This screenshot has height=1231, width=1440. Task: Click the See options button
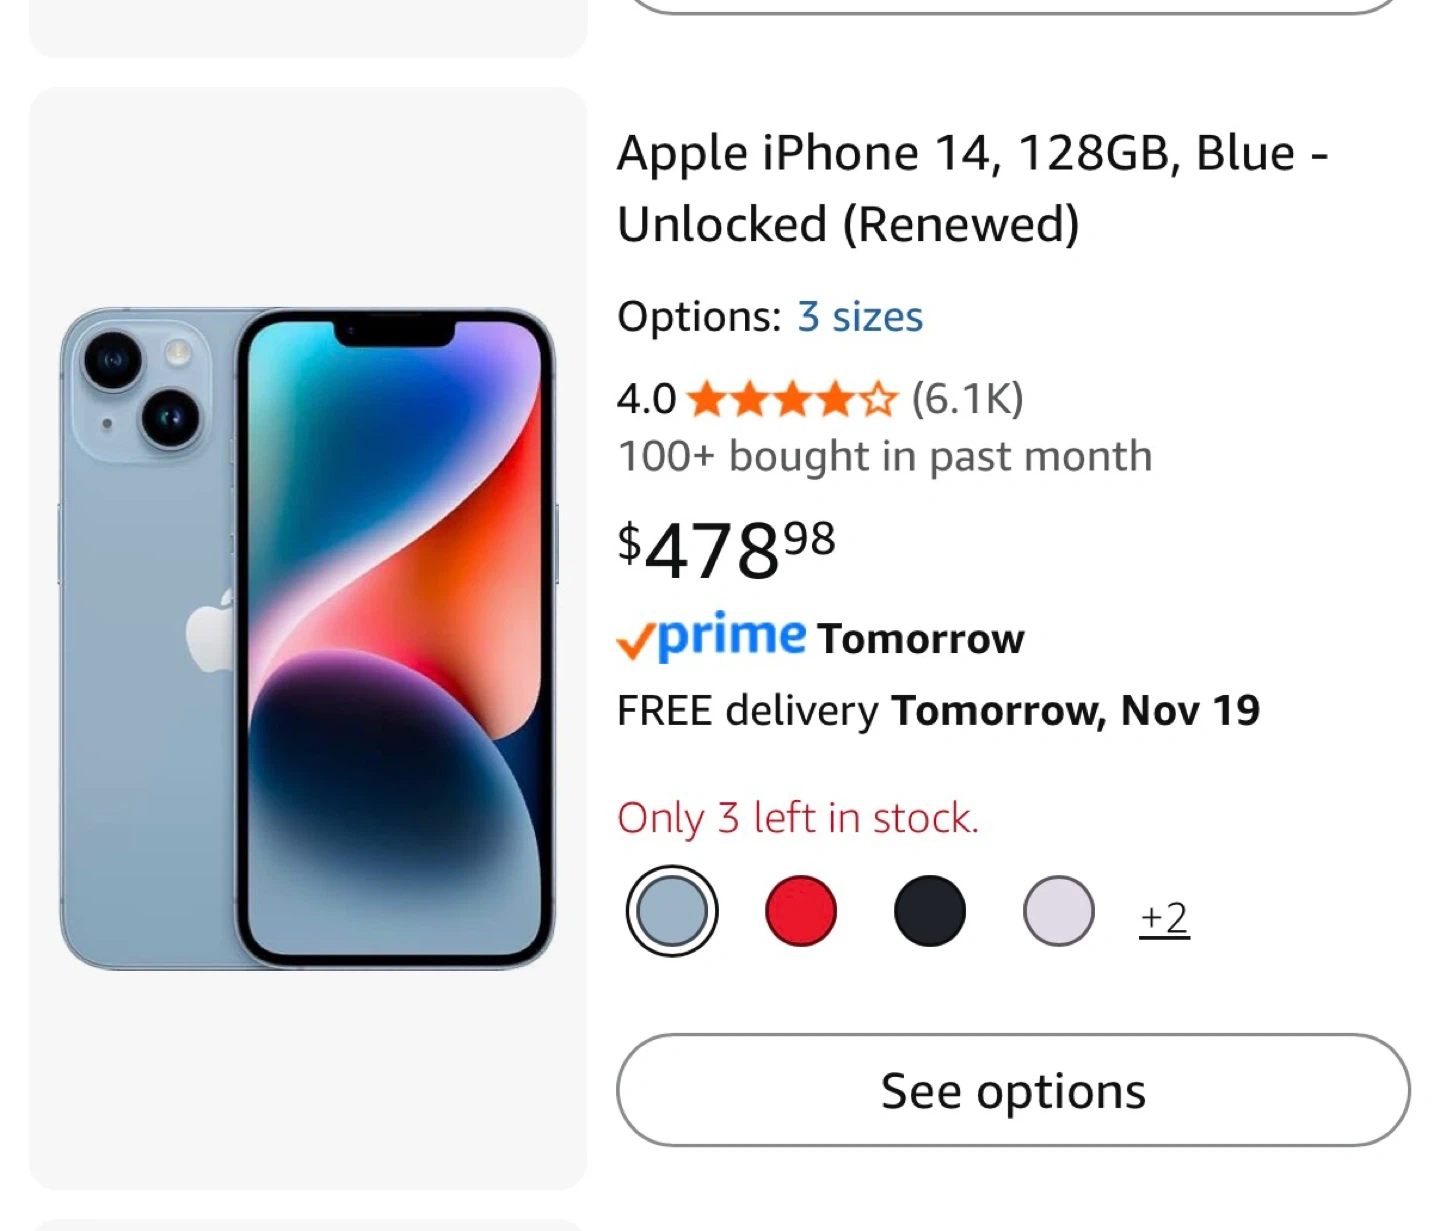(x=1012, y=1090)
